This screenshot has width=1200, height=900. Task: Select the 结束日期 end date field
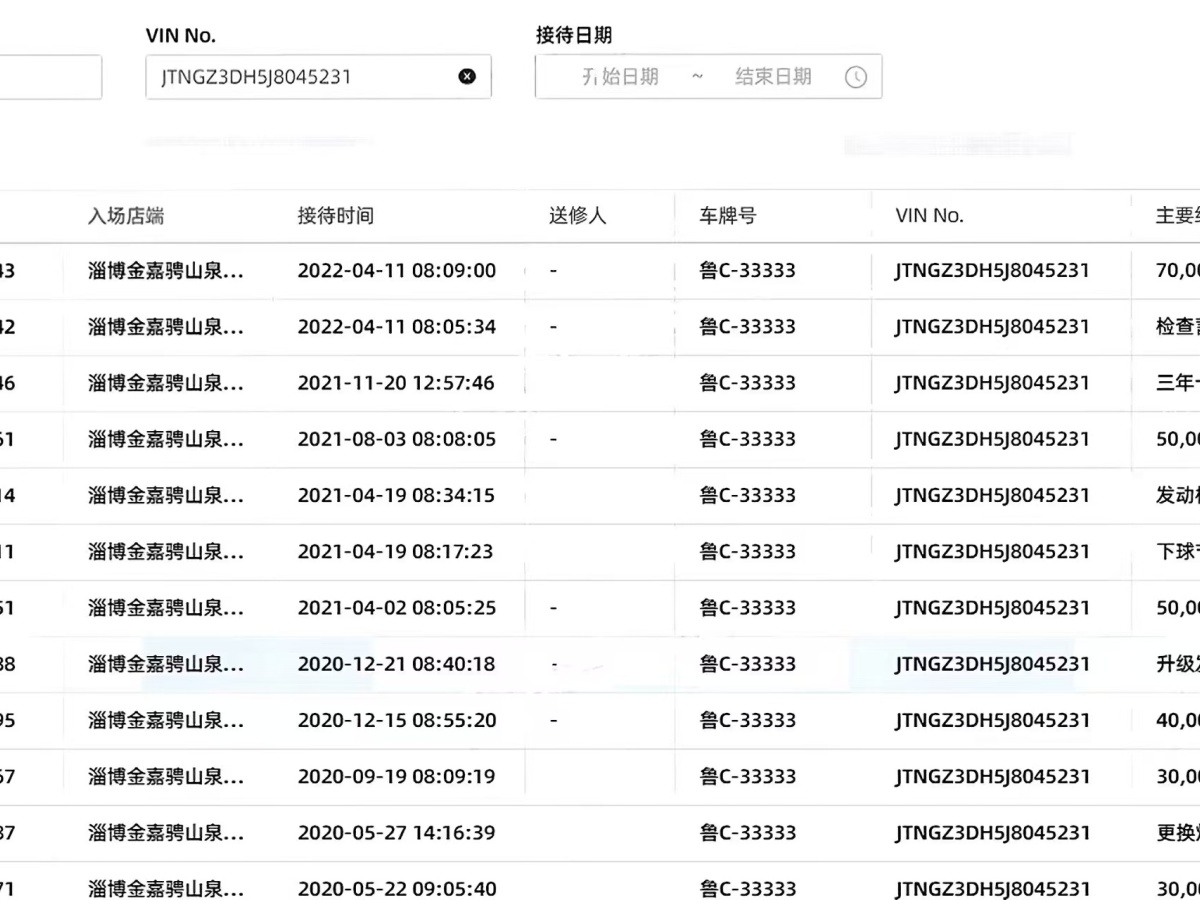(773, 77)
